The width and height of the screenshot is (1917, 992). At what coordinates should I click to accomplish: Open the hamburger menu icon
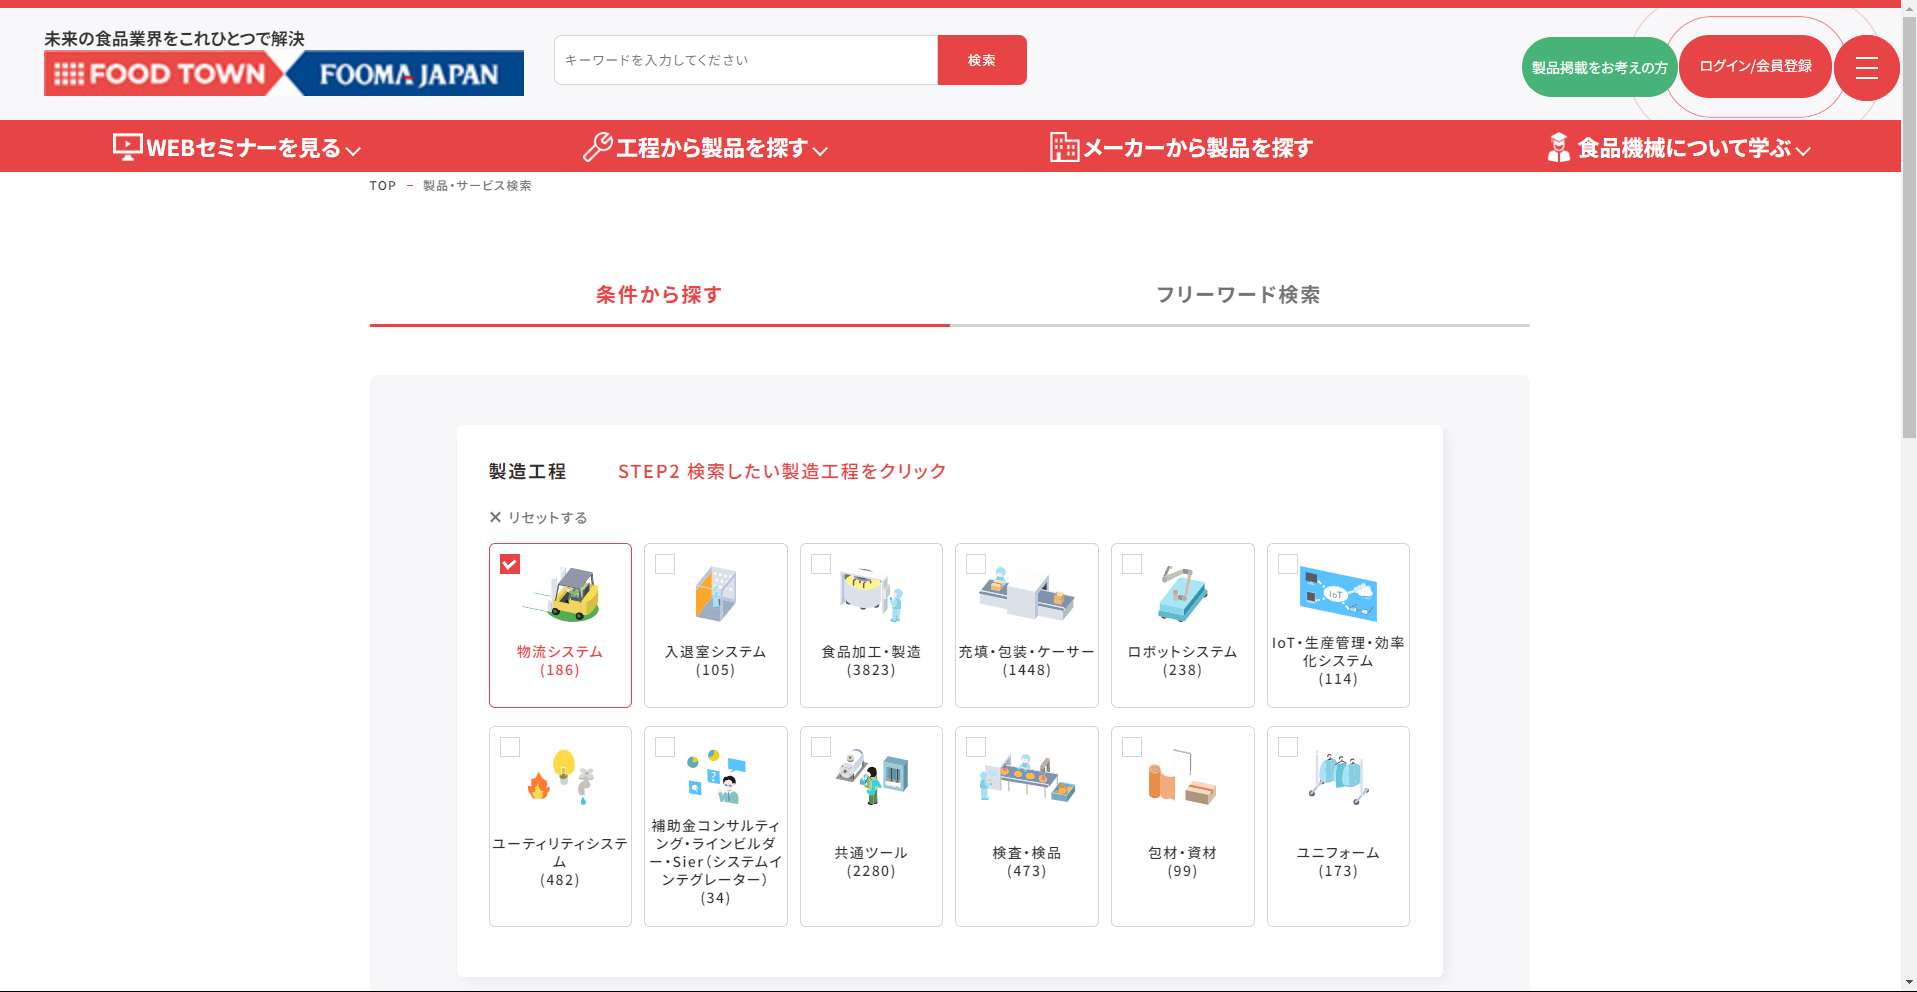(1866, 68)
